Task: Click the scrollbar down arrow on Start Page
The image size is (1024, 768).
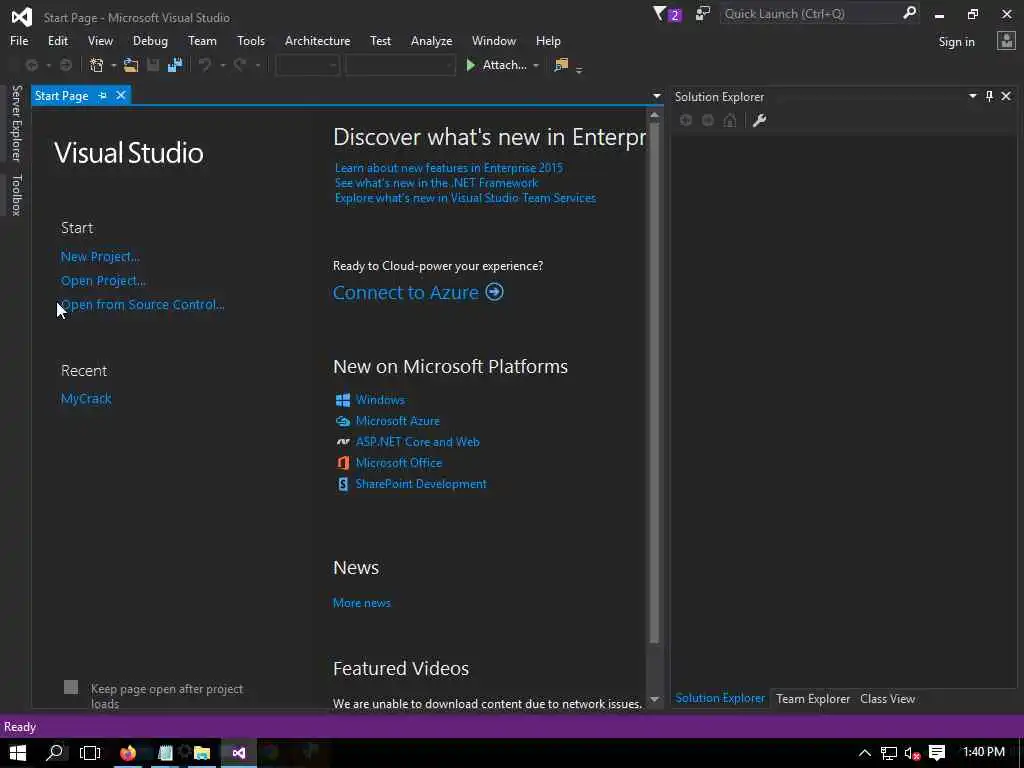Action: pyautogui.click(x=654, y=699)
